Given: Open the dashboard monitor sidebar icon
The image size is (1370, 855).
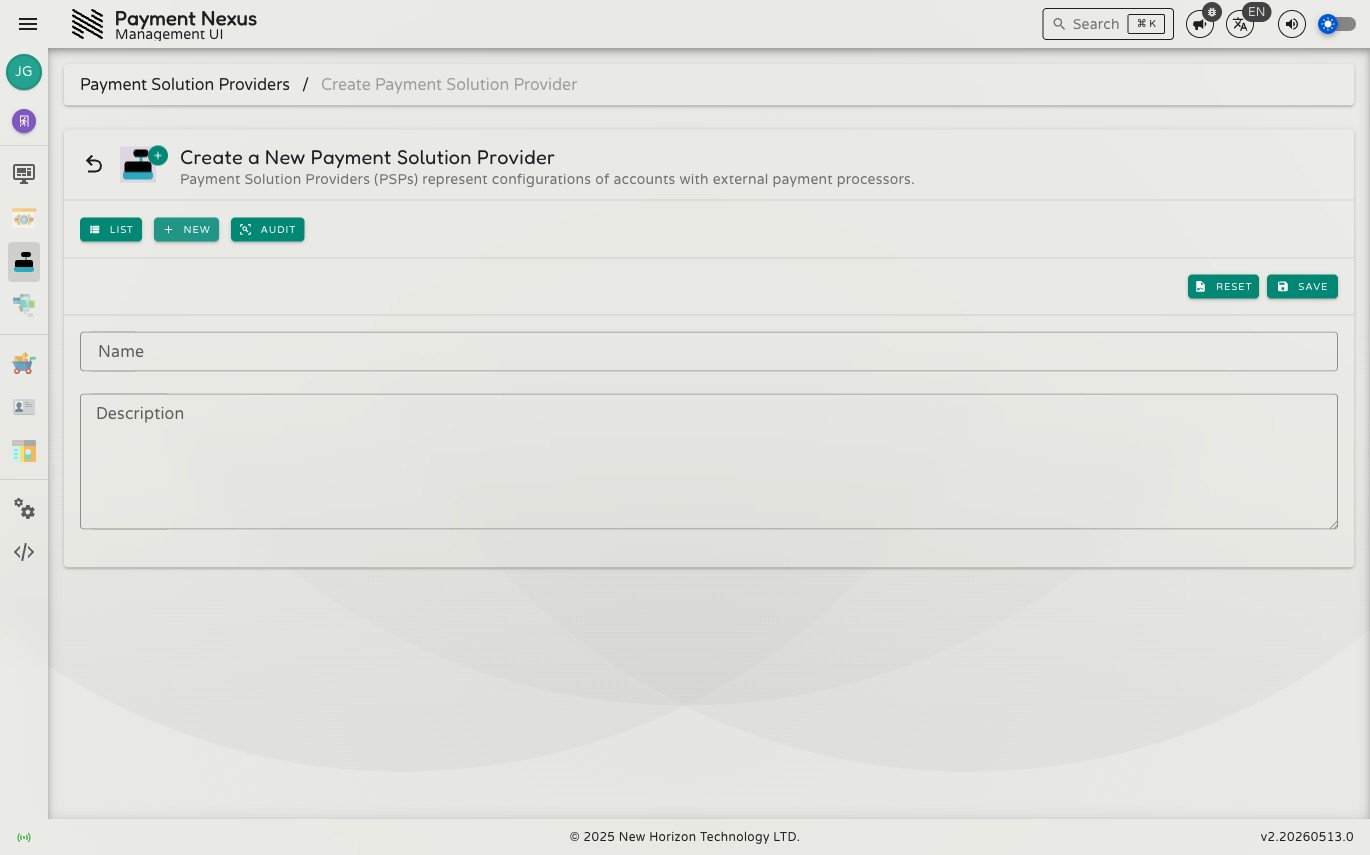Looking at the screenshot, I should pos(24,174).
